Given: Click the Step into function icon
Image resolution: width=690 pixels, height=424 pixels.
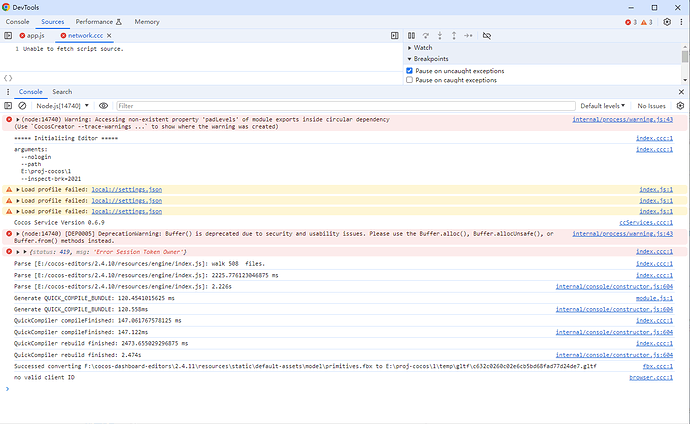Looking at the screenshot, I should tap(441, 35).
